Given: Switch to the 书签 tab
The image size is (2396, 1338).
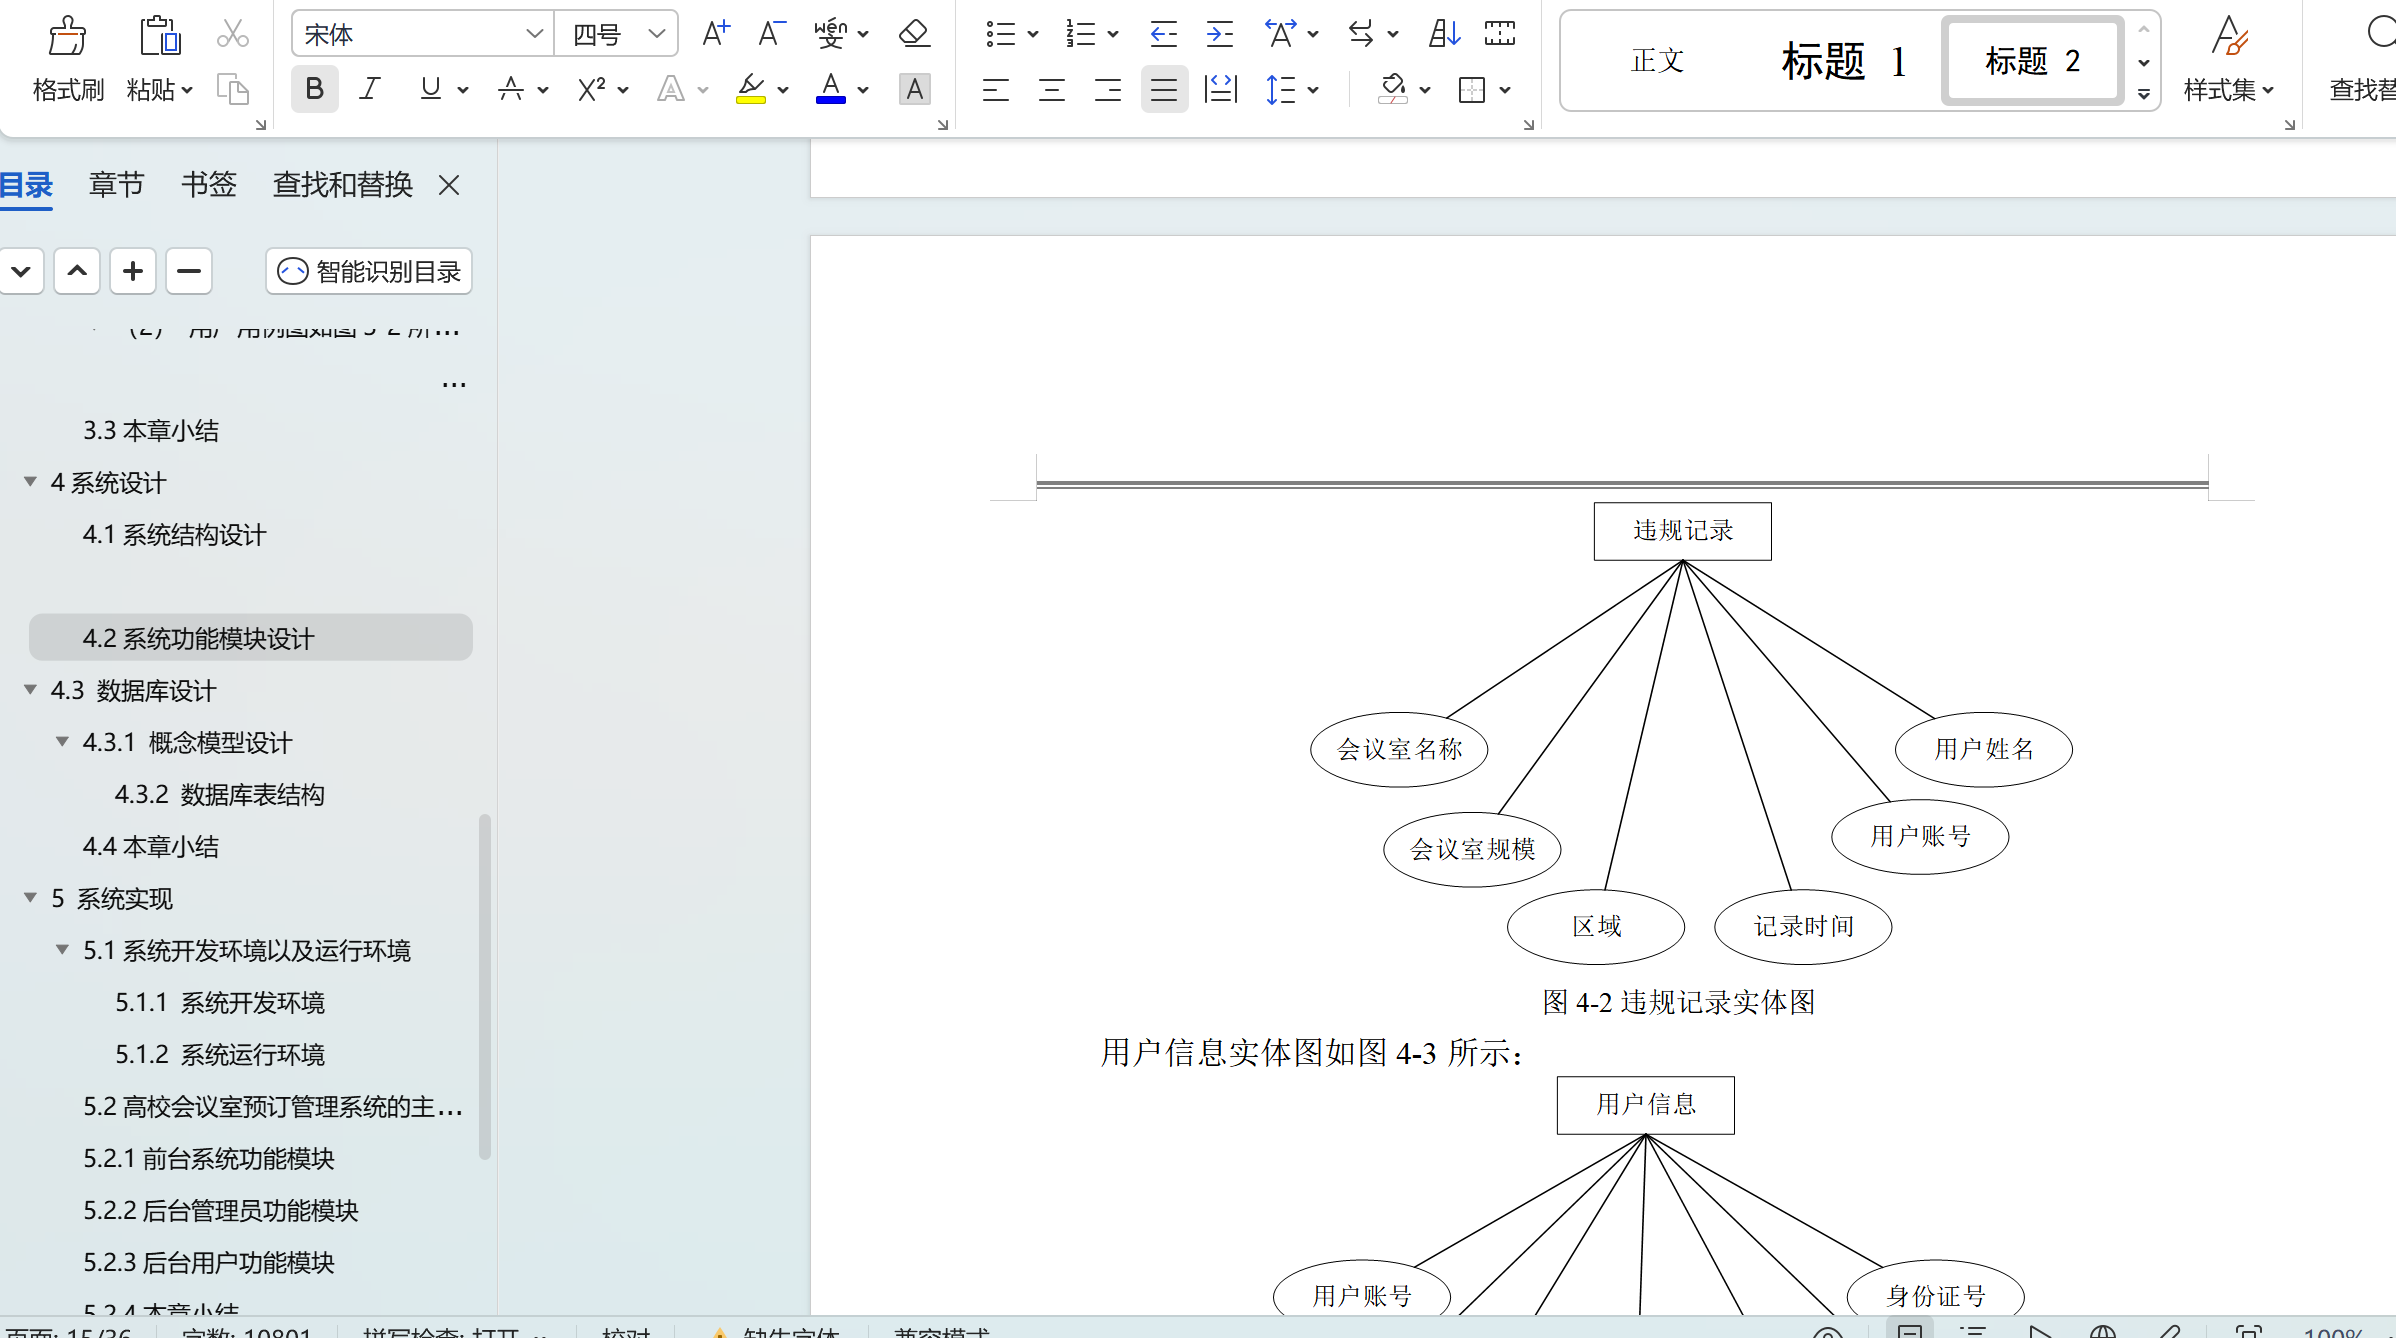Looking at the screenshot, I should (208, 184).
